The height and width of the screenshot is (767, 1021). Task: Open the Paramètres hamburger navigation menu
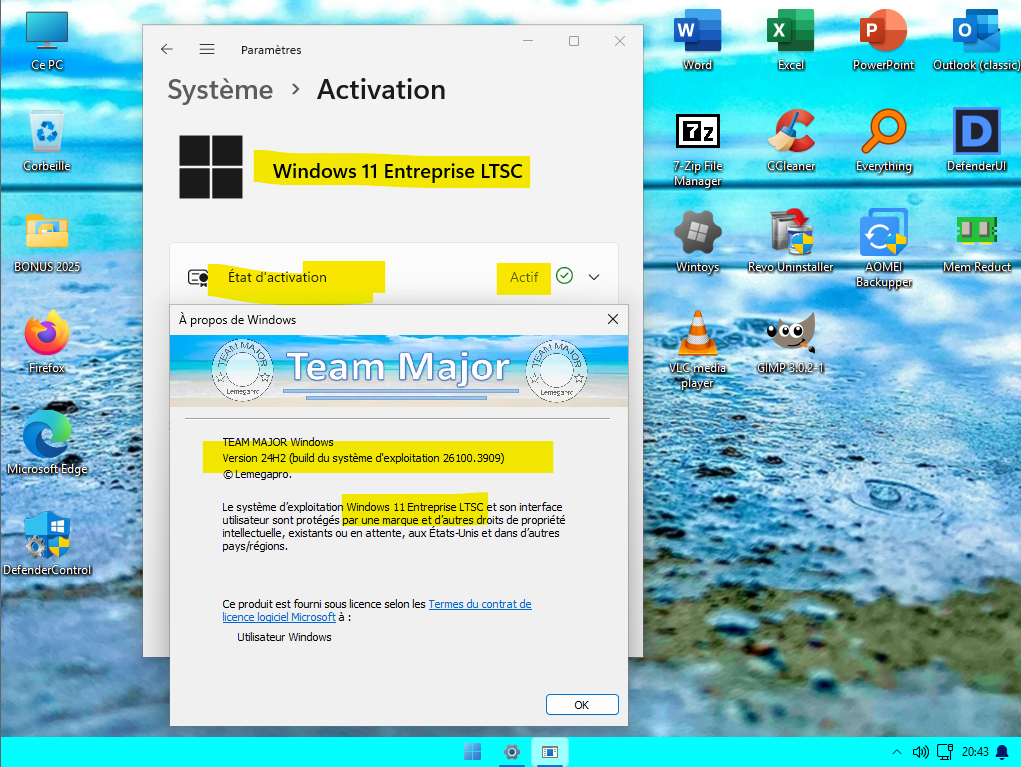point(207,49)
